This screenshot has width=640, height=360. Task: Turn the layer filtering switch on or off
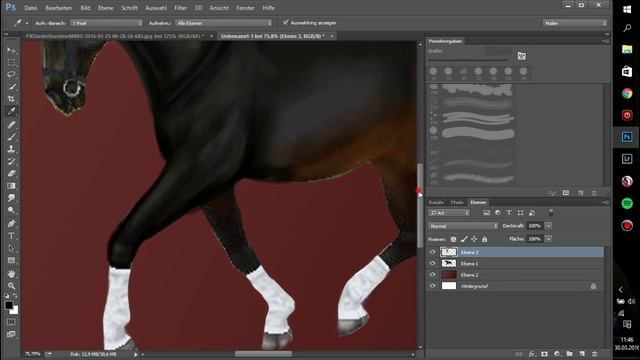551,213
